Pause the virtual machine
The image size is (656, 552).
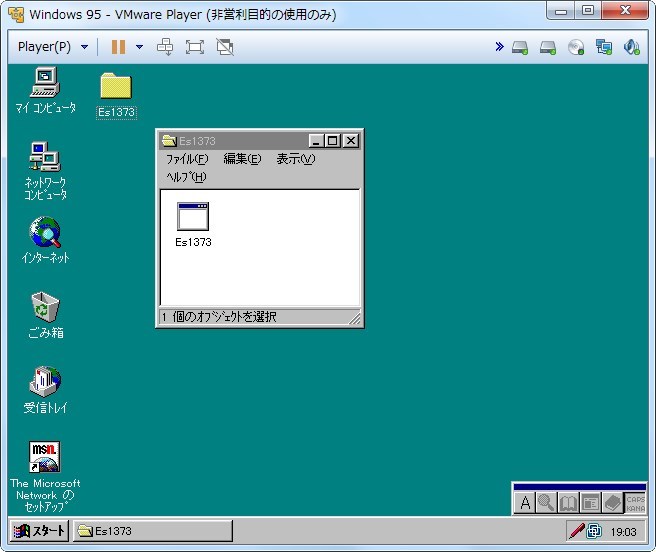[x=118, y=47]
